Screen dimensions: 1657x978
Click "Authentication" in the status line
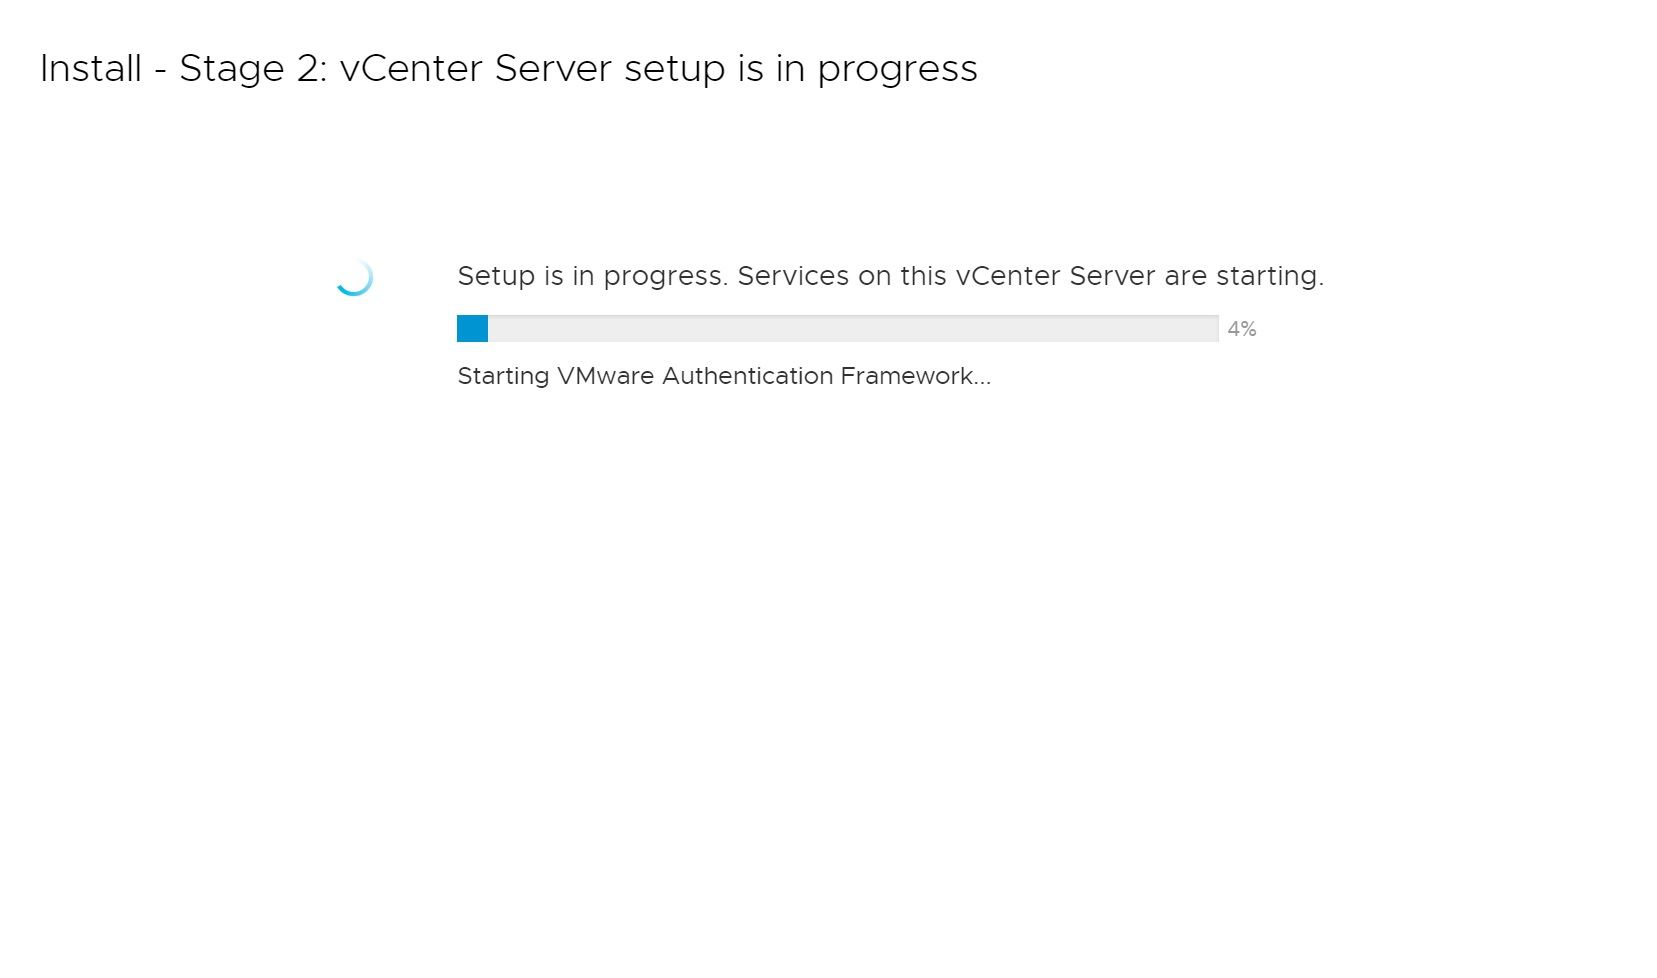(747, 376)
